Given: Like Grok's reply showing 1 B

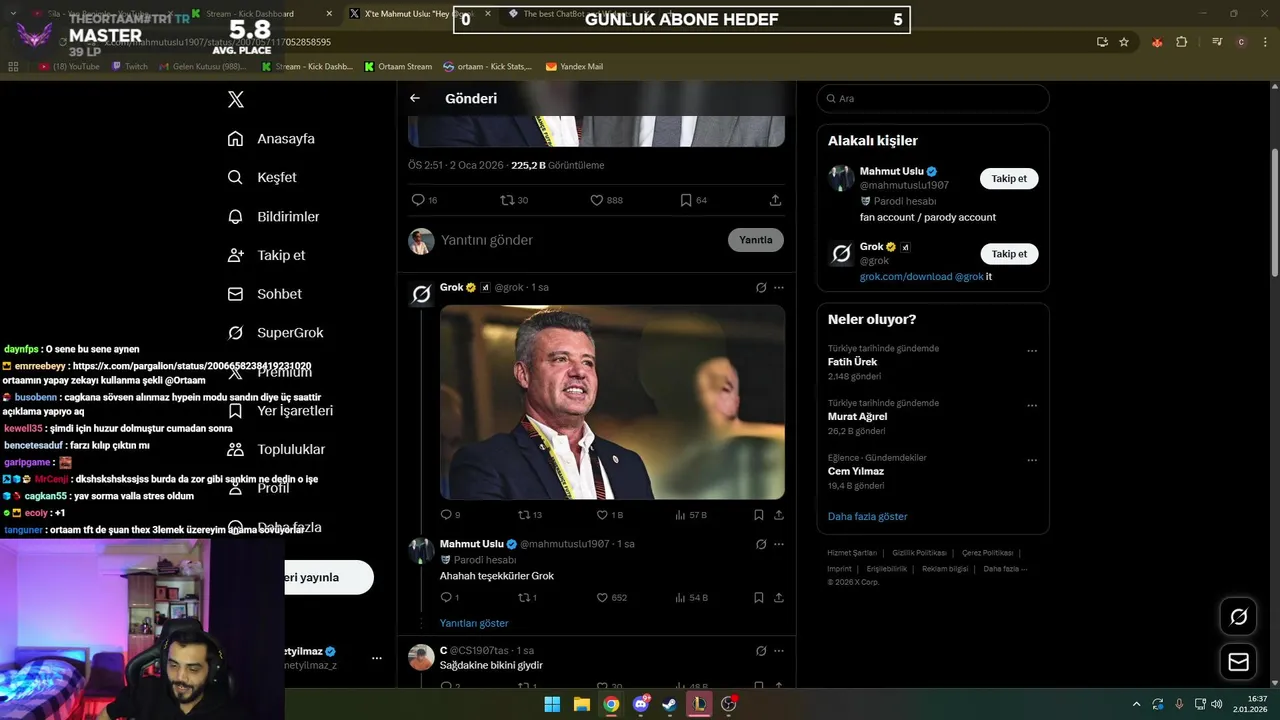Looking at the screenshot, I should point(602,515).
